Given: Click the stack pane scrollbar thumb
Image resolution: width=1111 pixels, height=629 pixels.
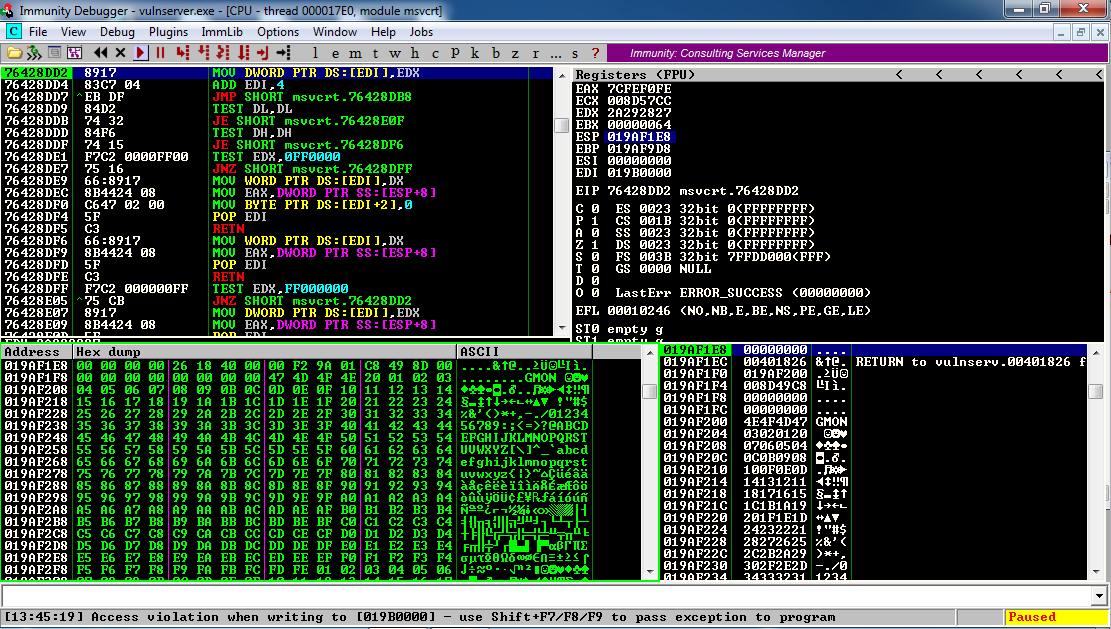Looking at the screenshot, I should click(x=1095, y=391).
